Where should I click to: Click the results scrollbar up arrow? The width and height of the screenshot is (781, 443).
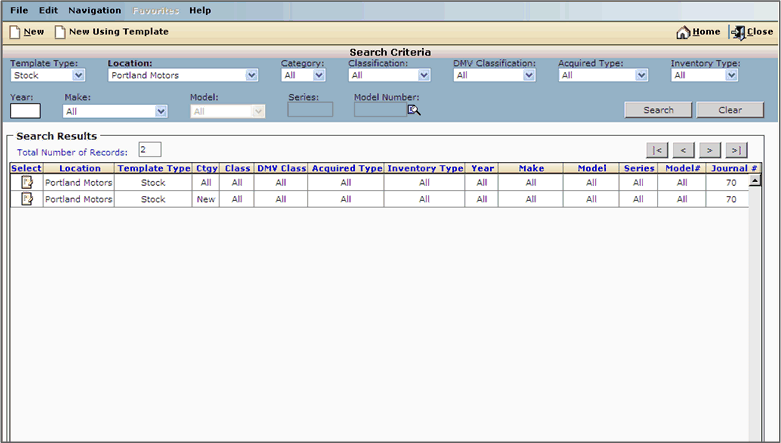(x=755, y=180)
